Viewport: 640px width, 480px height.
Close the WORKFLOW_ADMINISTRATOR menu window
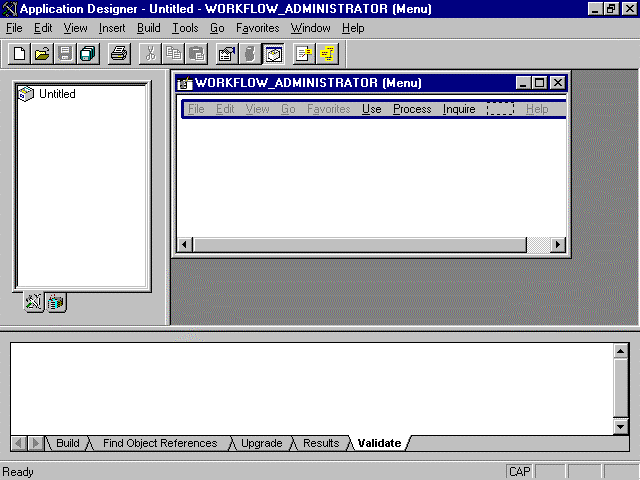558,83
